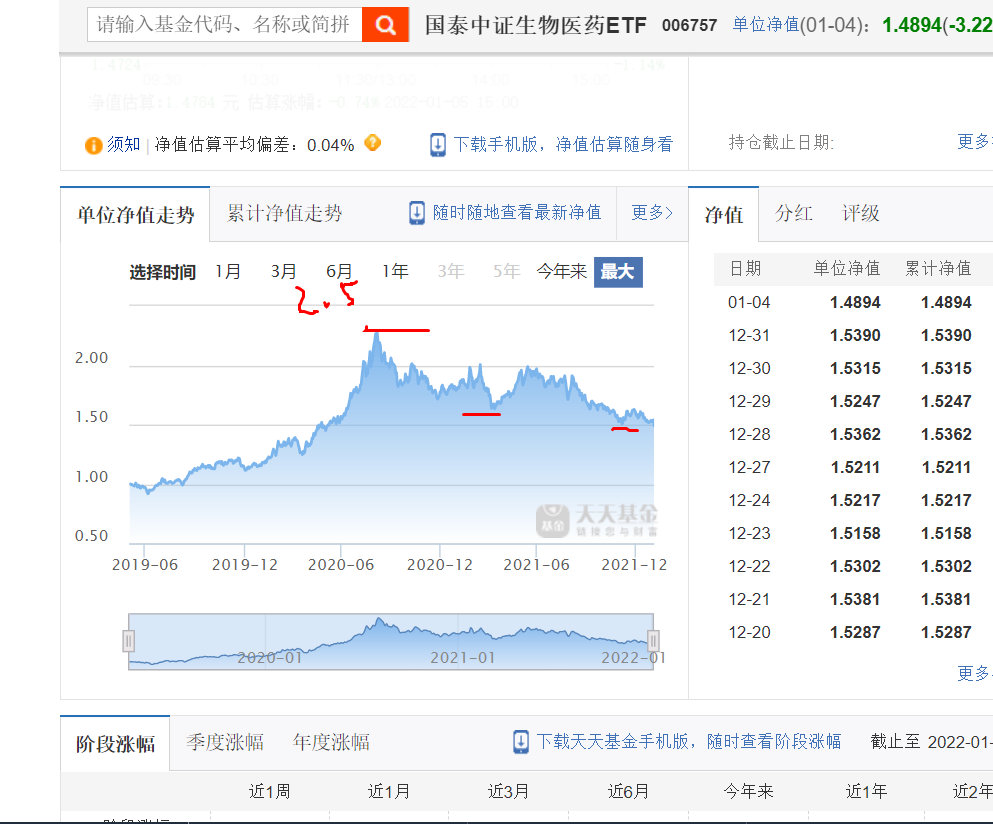Click the phone icon before 下载天天基金手机版

(x=521, y=742)
